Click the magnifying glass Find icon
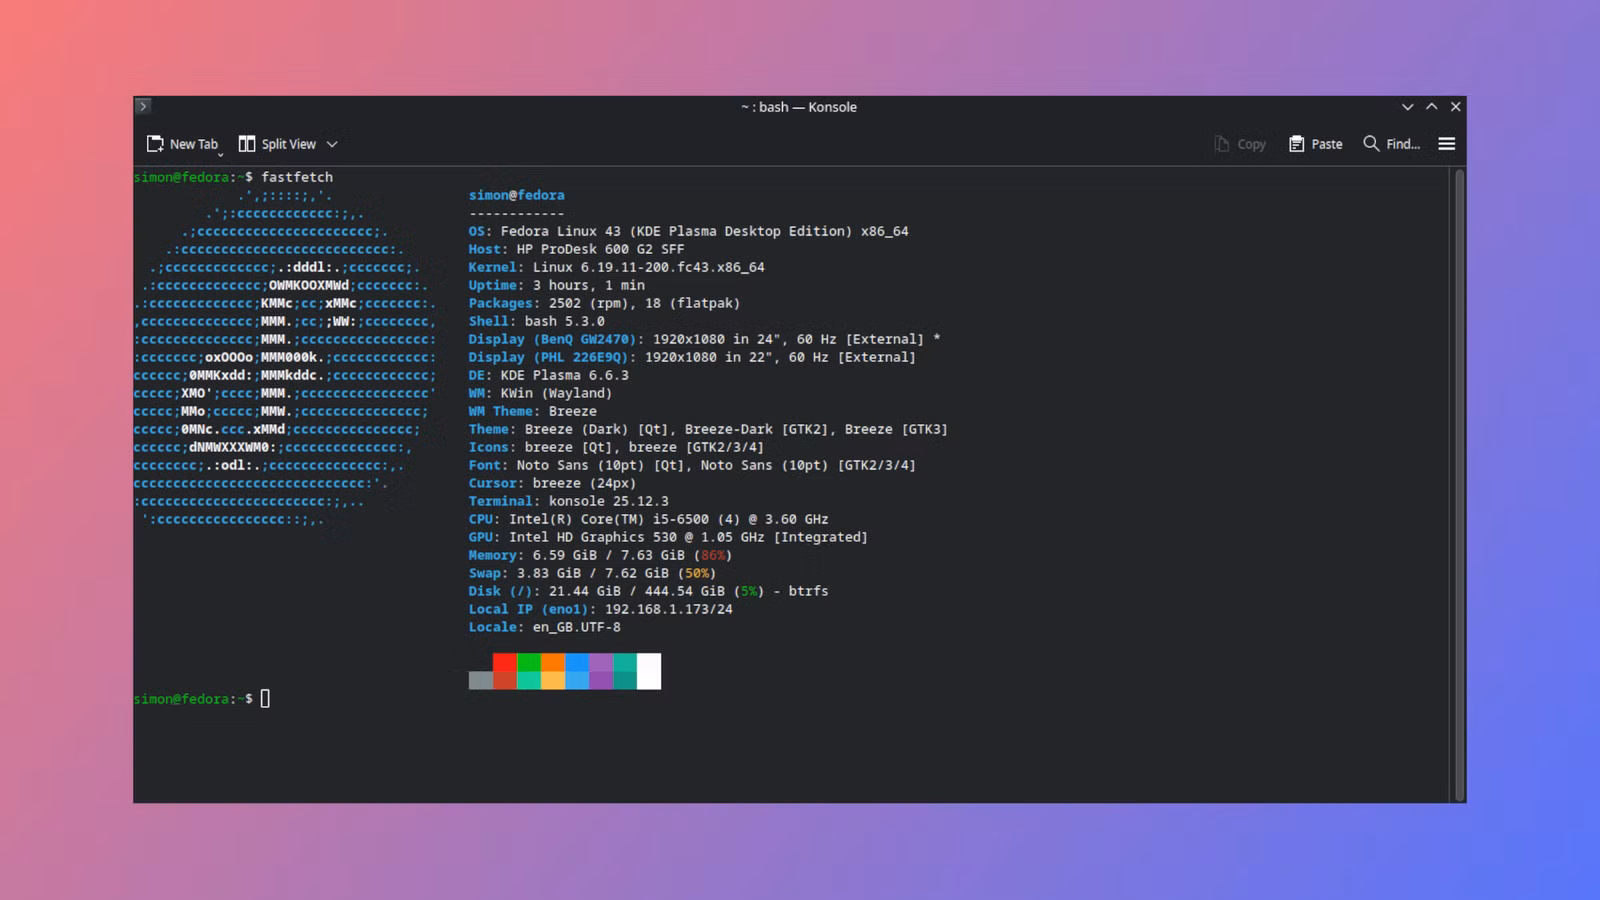The height and width of the screenshot is (900, 1600). pos(1370,143)
